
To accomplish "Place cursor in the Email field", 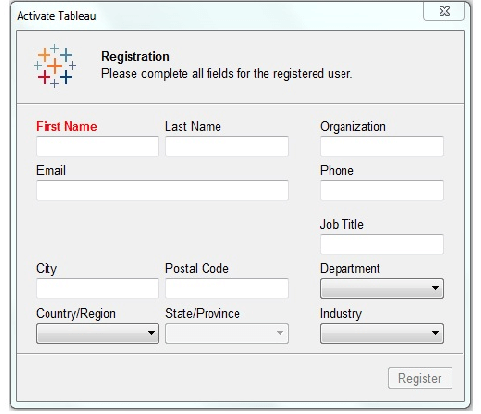I will [162, 190].
